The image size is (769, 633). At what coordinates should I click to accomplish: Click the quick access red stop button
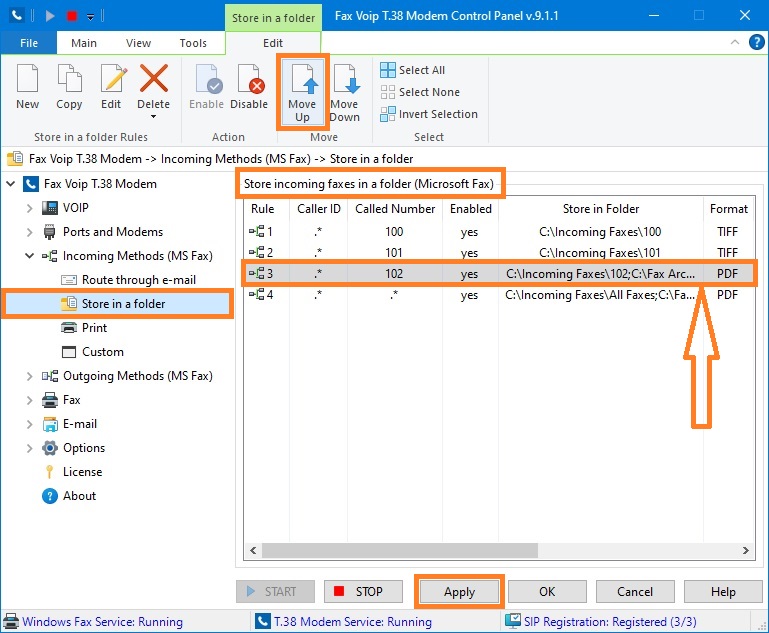point(72,16)
